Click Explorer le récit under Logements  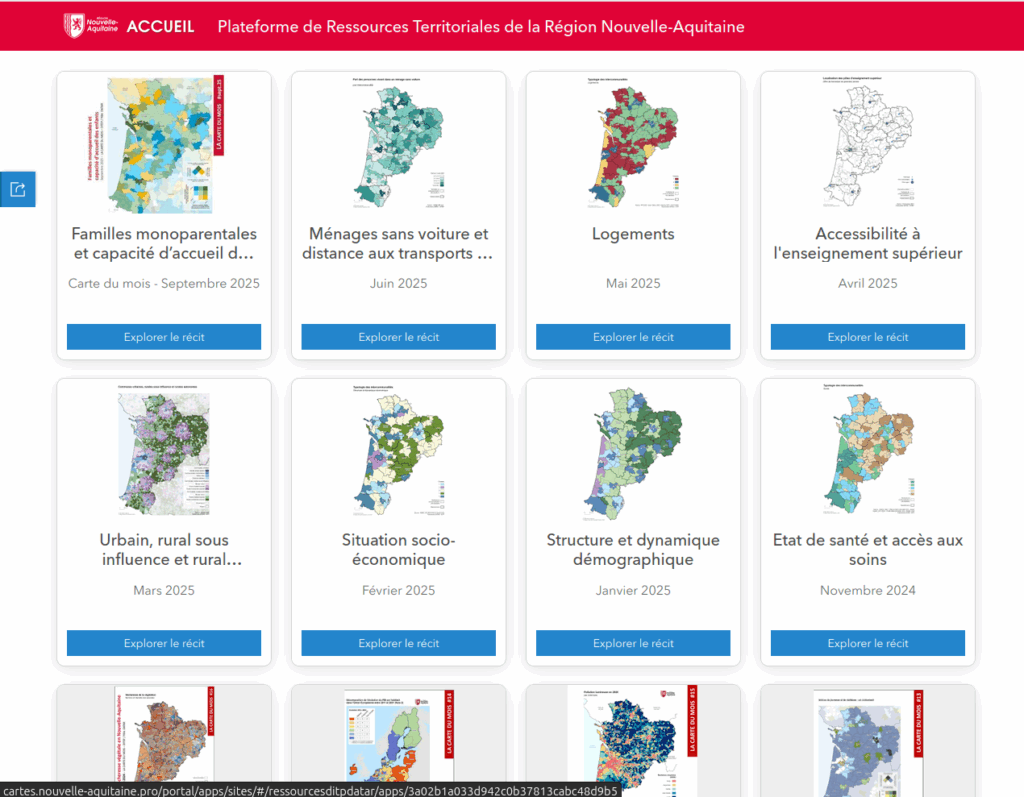[x=633, y=337]
